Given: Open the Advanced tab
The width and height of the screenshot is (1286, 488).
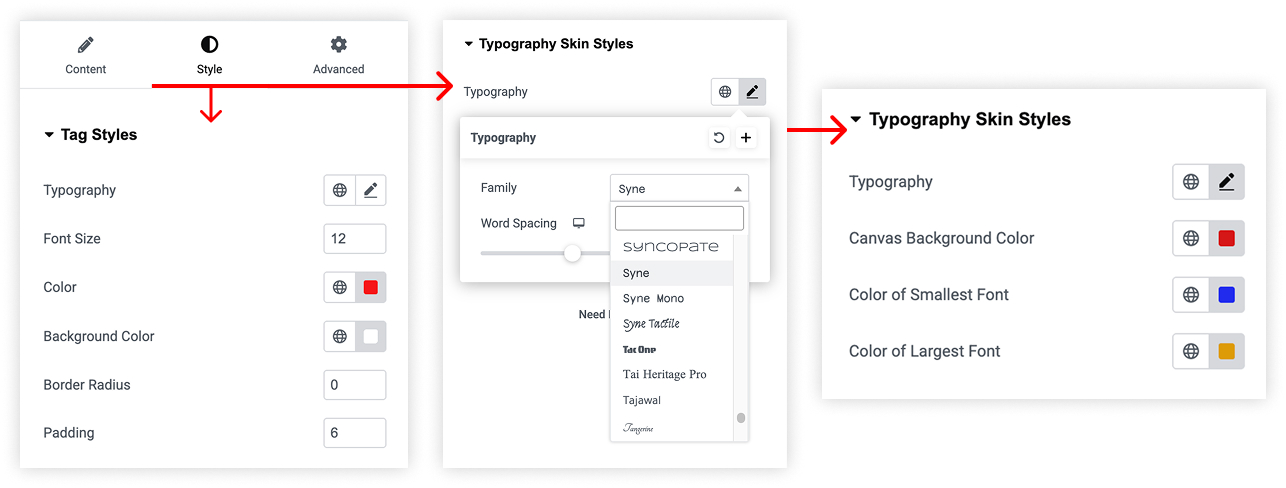Looking at the screenshot, I should 338,55.
